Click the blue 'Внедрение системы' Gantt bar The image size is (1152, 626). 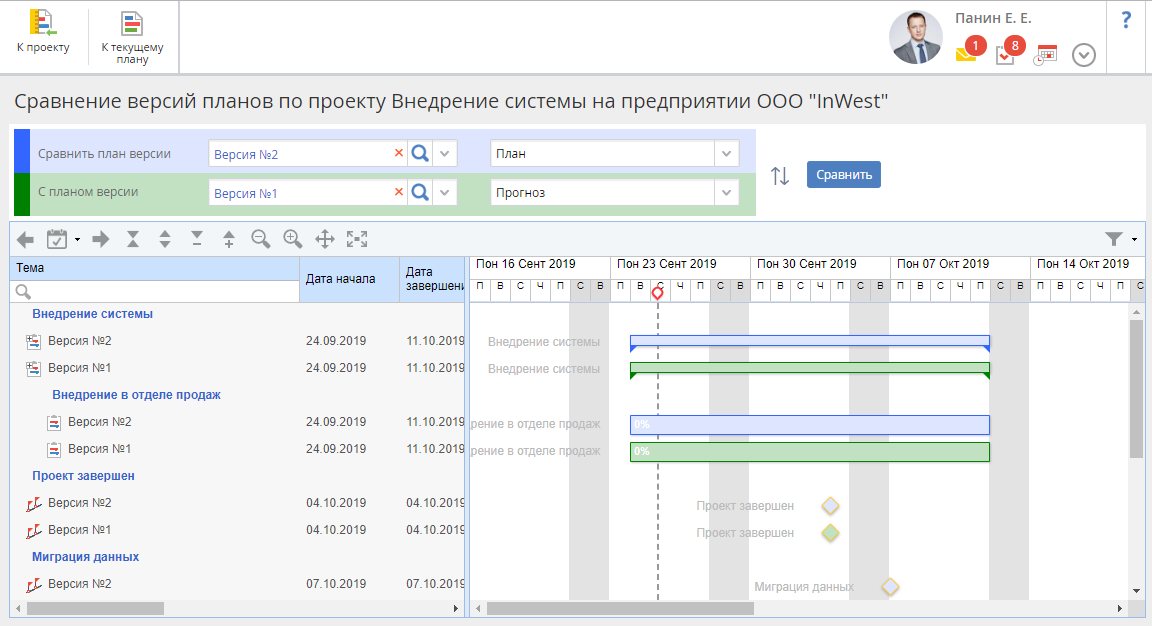(809, 341)
